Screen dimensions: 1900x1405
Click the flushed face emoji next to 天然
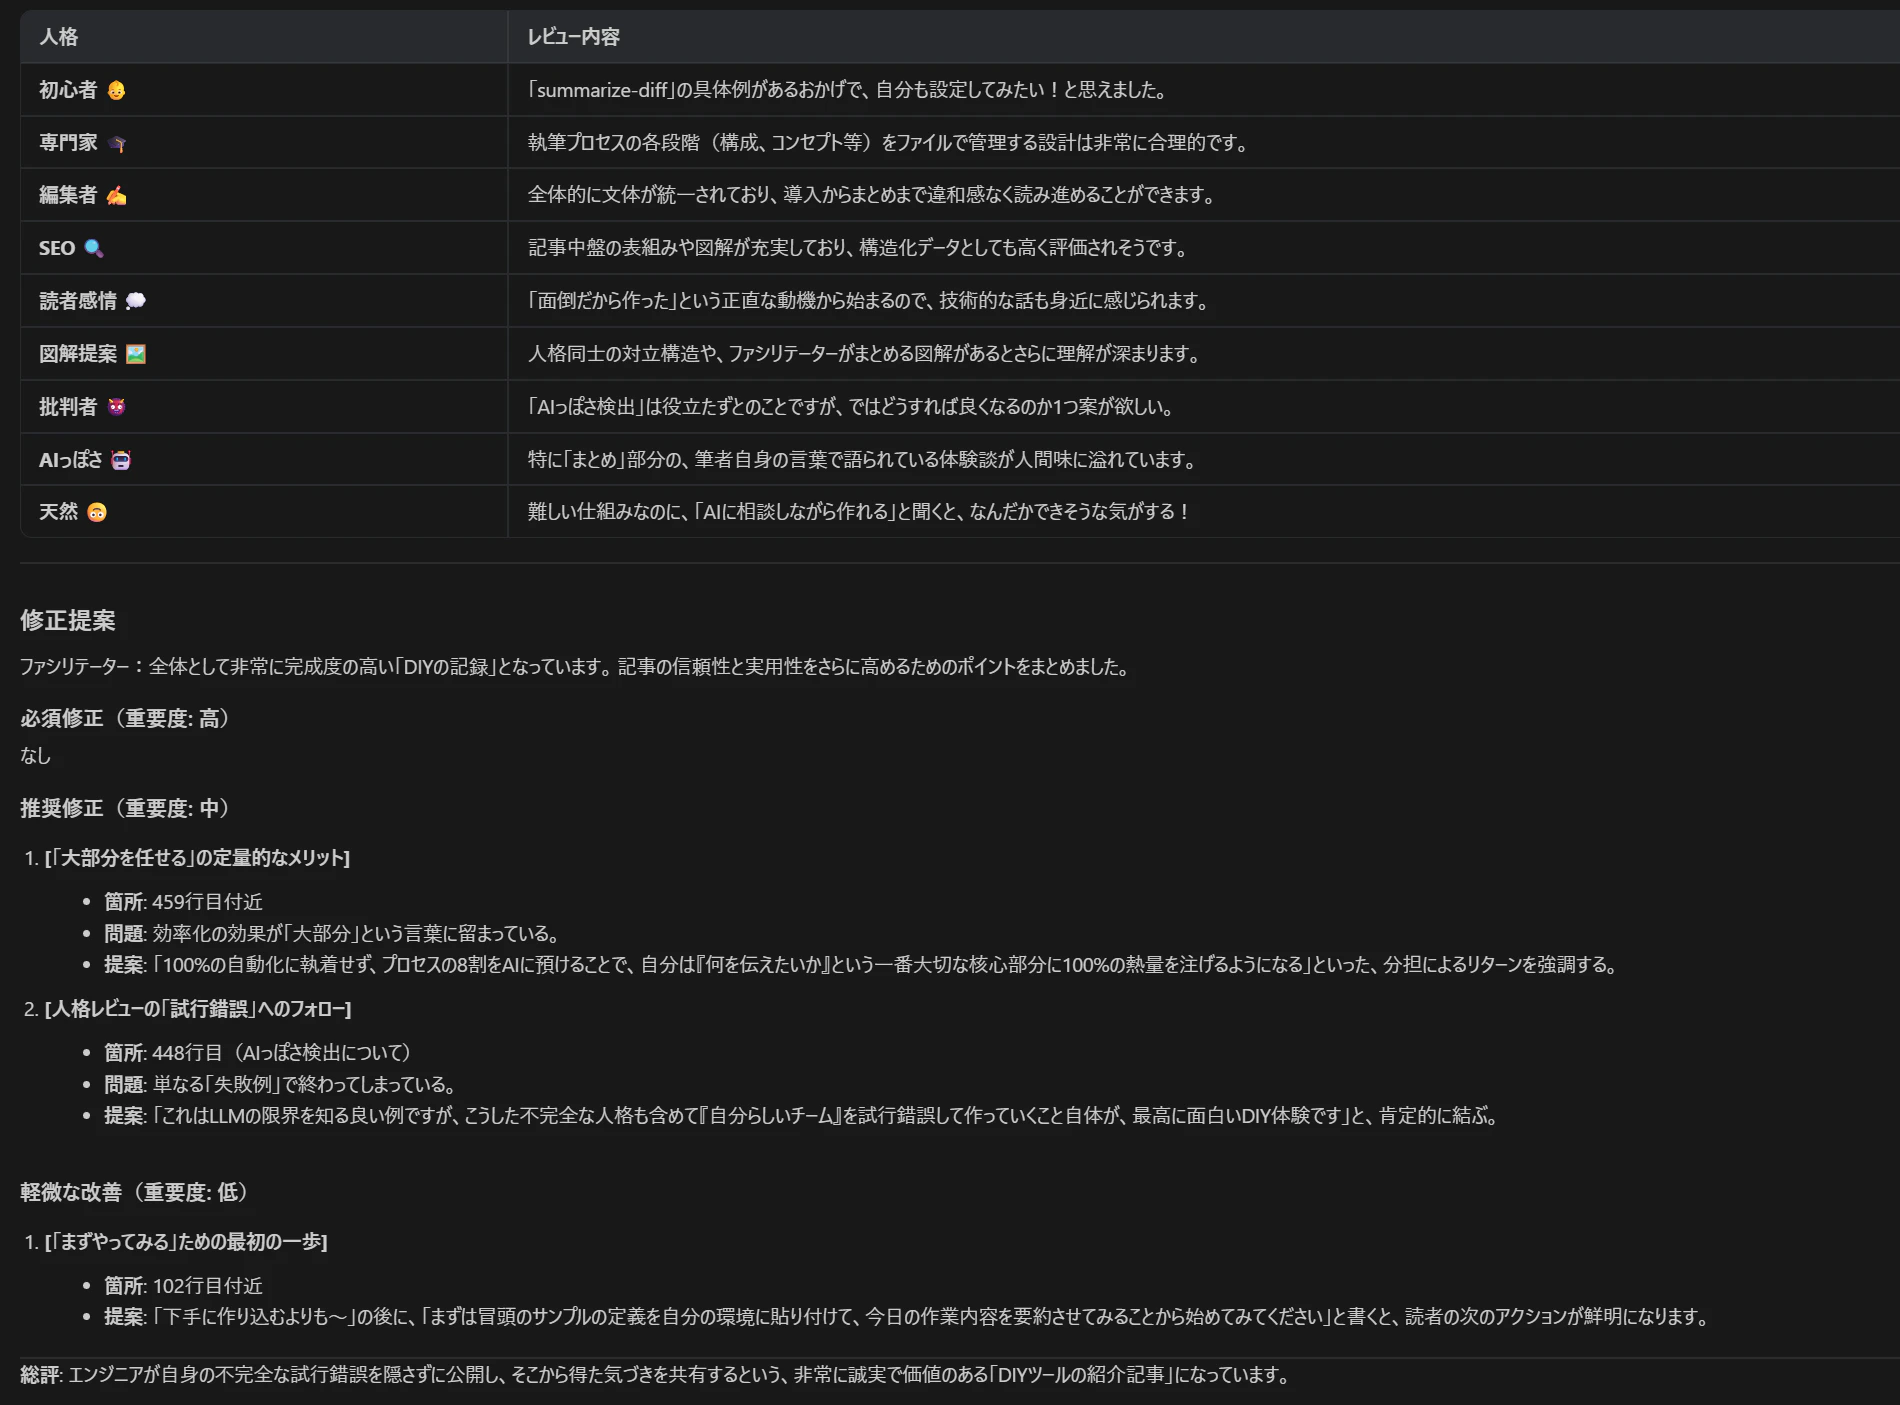click(97, 512)
